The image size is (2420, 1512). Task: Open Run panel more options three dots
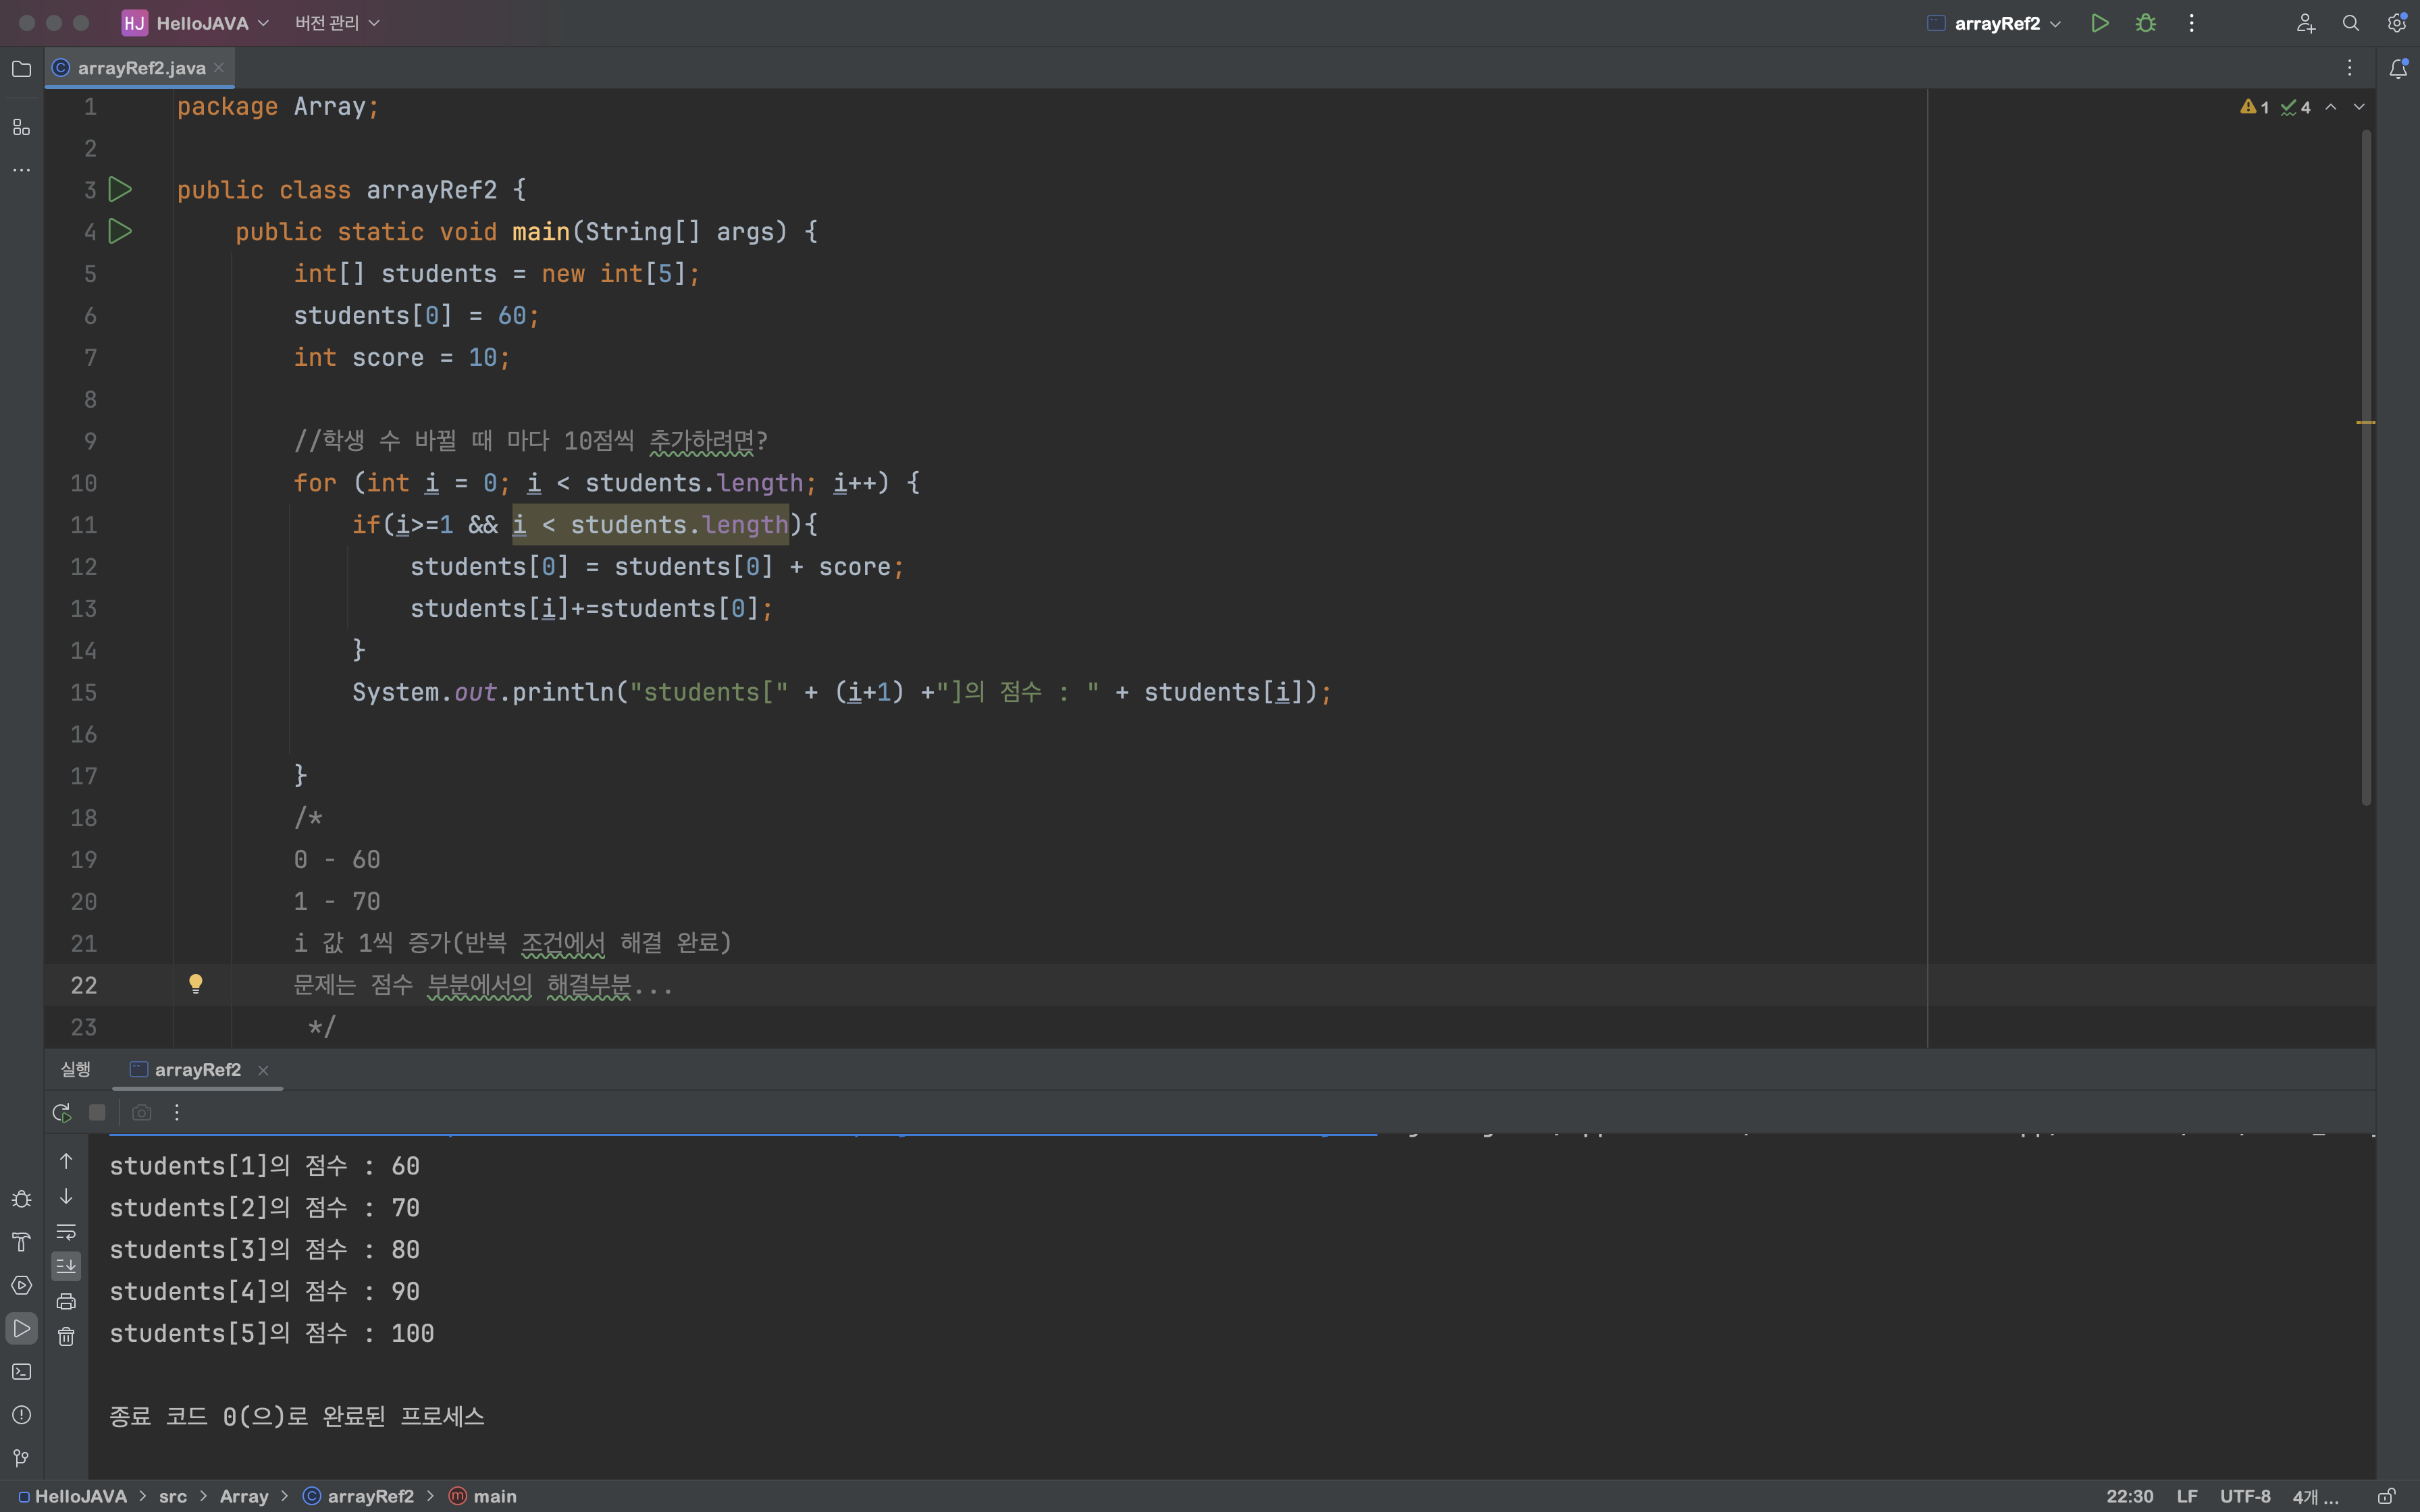(177, 1112)
